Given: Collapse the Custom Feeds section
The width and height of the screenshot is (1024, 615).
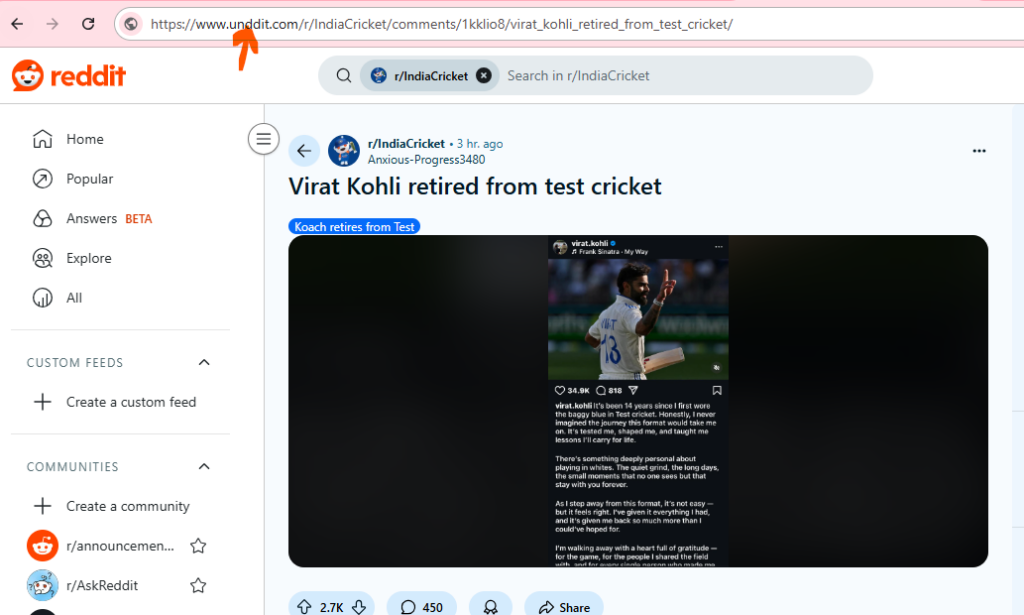Looking at the screenshot, I should (x=204, y=362).
